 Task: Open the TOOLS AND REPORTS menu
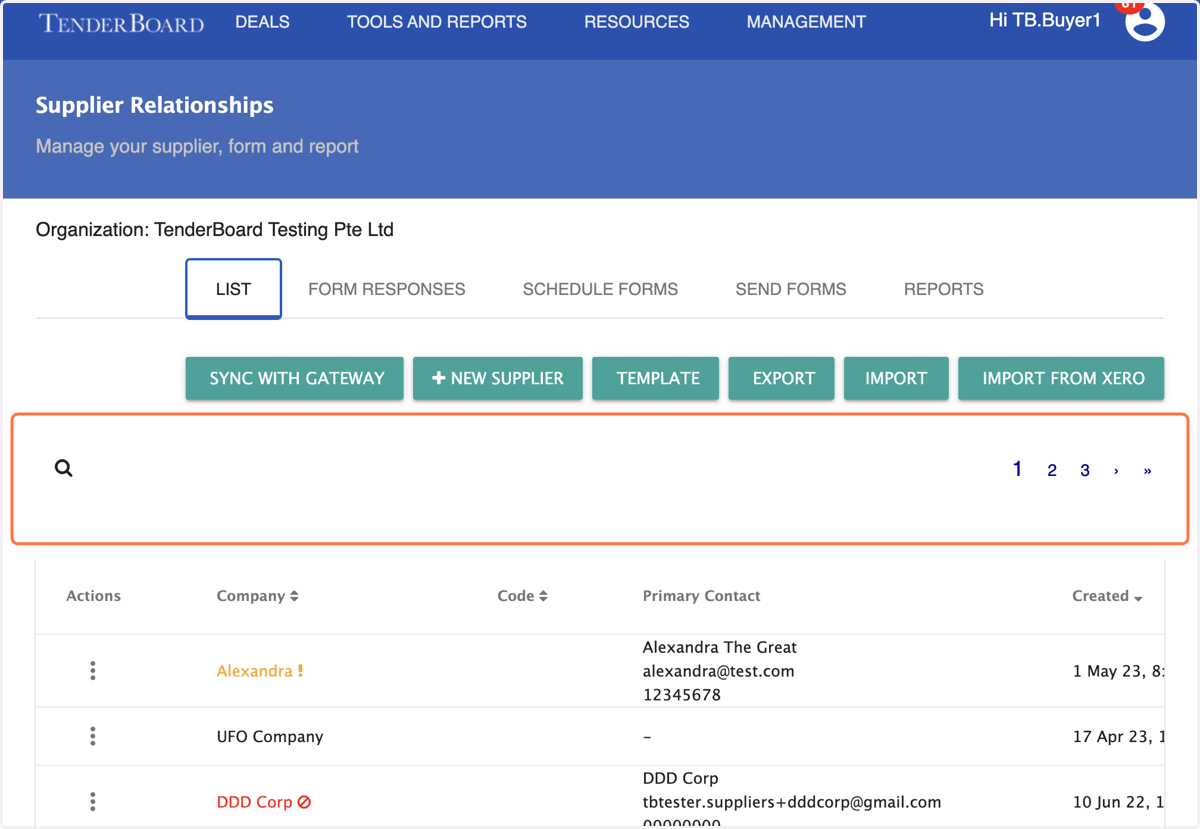(437, 22)
